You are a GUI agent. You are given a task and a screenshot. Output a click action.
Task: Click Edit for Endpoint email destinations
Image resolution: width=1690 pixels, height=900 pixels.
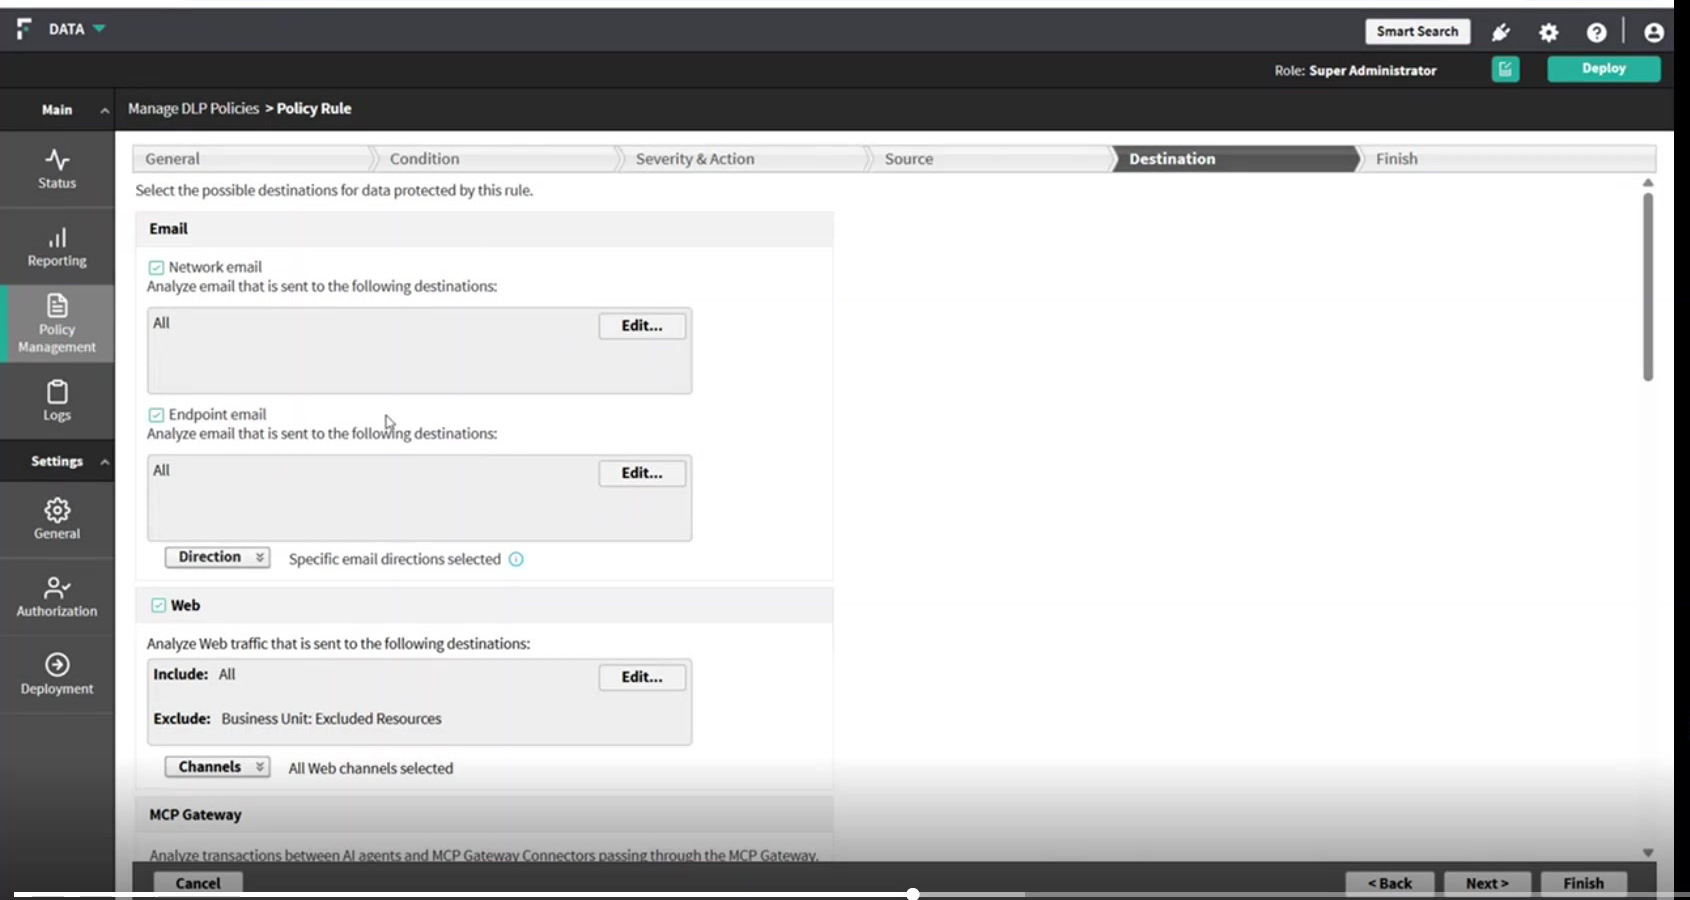tap(642, 473)
